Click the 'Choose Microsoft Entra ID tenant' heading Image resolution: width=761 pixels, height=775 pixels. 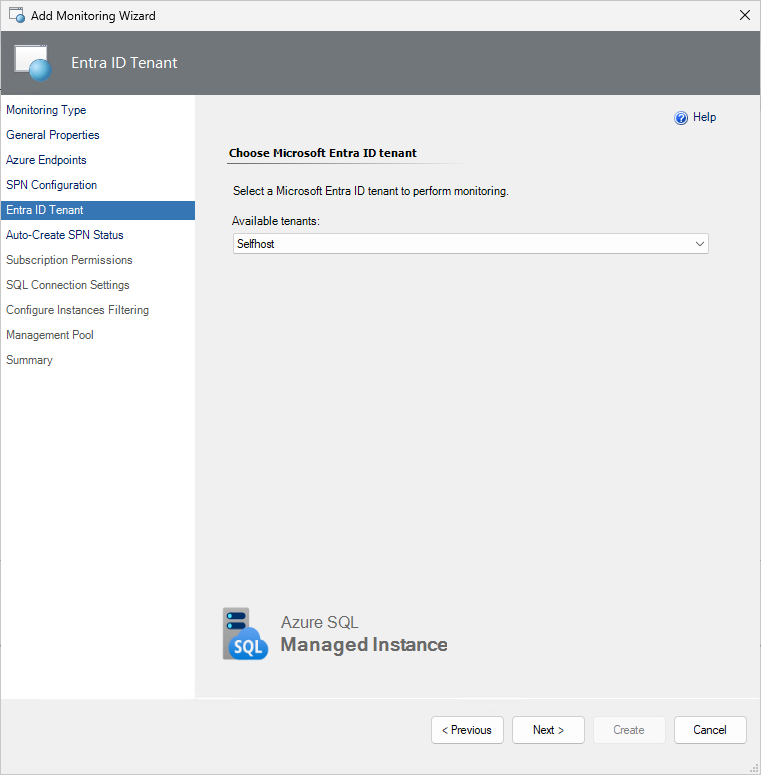tap(323, 153)
